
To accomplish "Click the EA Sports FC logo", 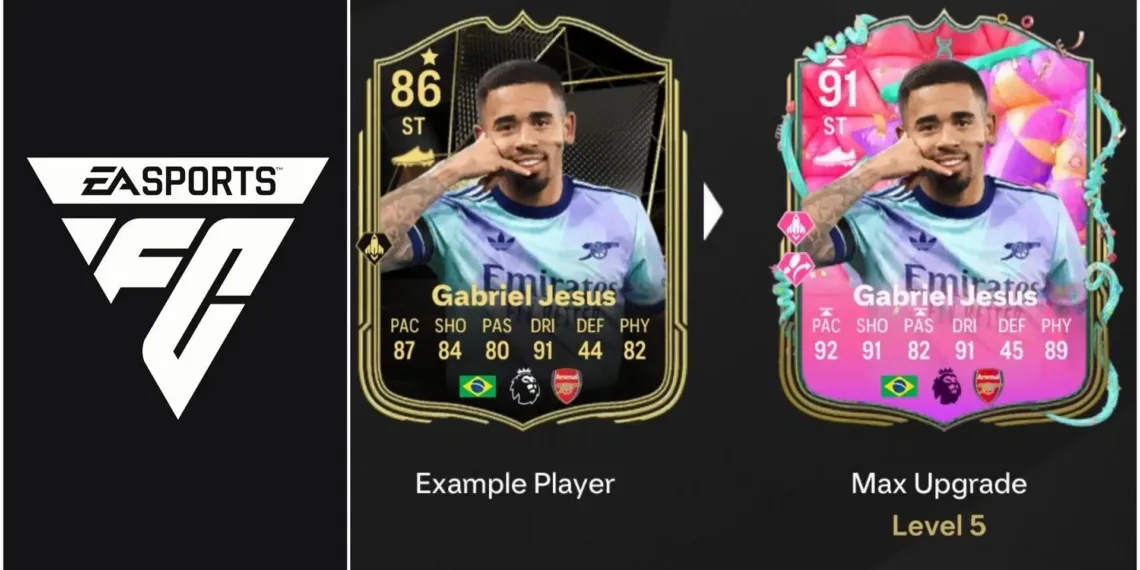I will 177,286.
